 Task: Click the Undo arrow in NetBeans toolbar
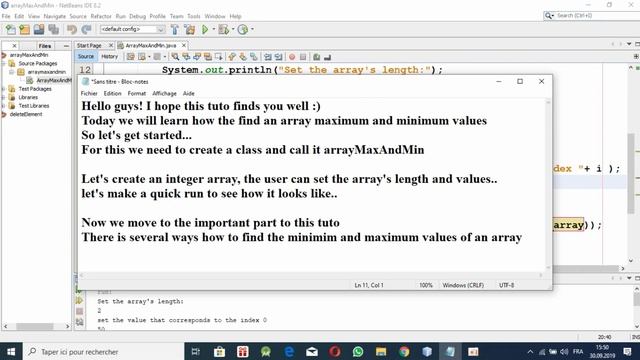coord(72,29)
